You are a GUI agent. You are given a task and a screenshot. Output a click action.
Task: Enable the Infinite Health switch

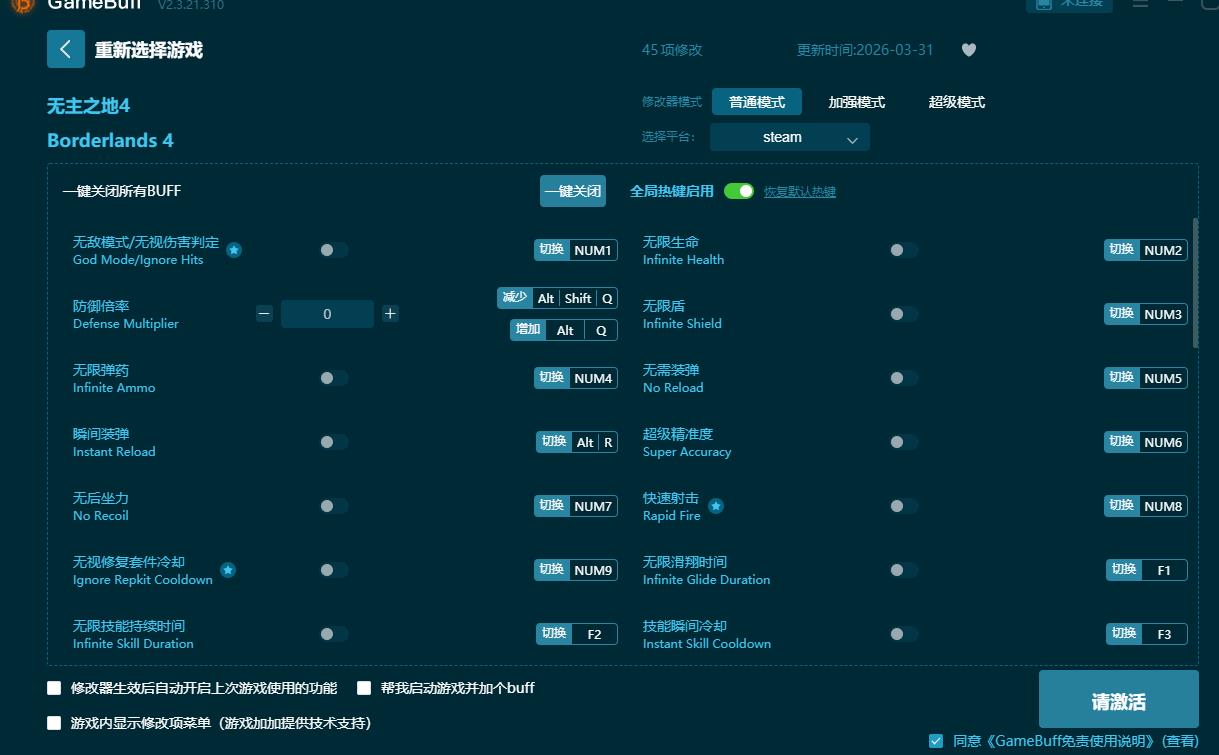pos(904,250)
